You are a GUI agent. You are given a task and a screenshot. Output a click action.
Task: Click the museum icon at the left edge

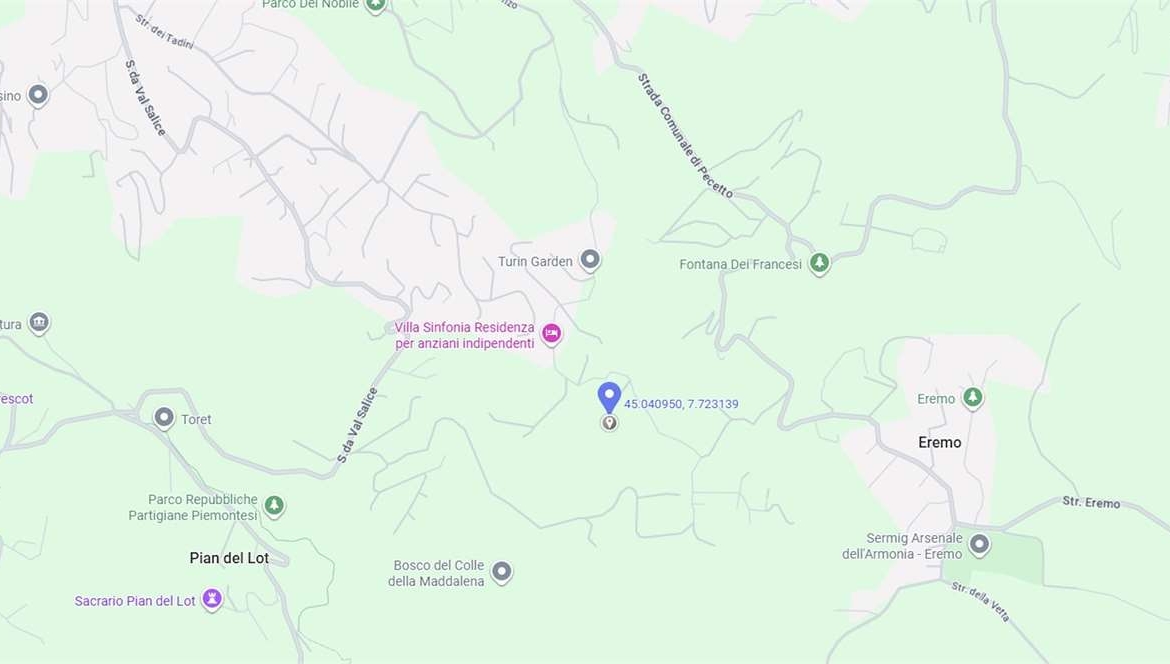(39, 323)
